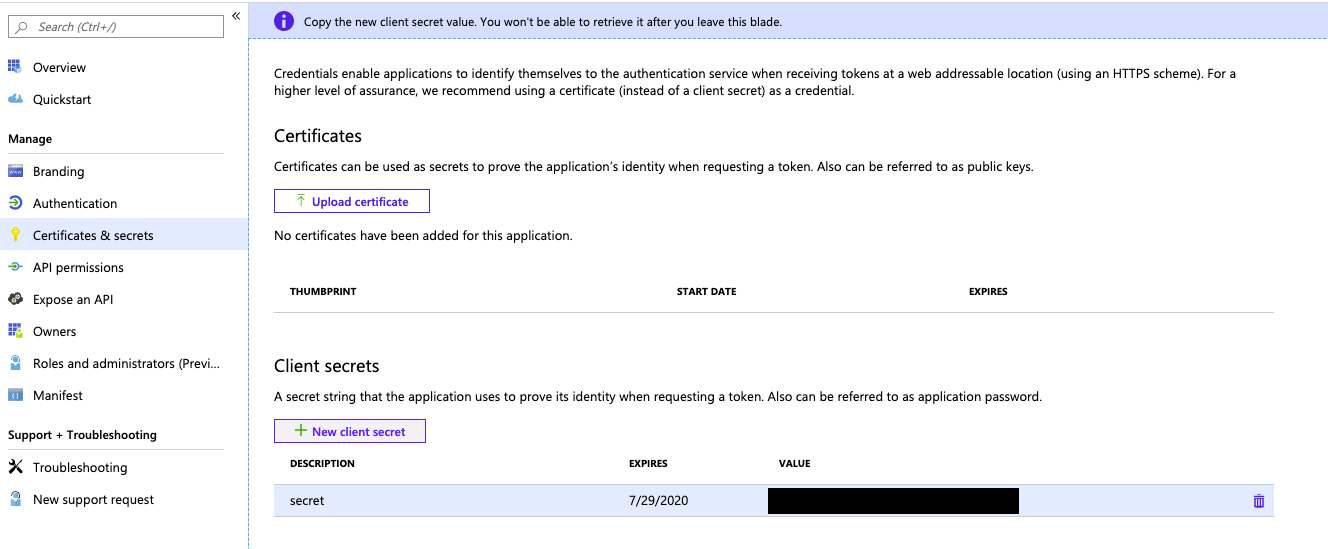Collapse the sidebar with double chevron
1328x549 pixels.
236,16
